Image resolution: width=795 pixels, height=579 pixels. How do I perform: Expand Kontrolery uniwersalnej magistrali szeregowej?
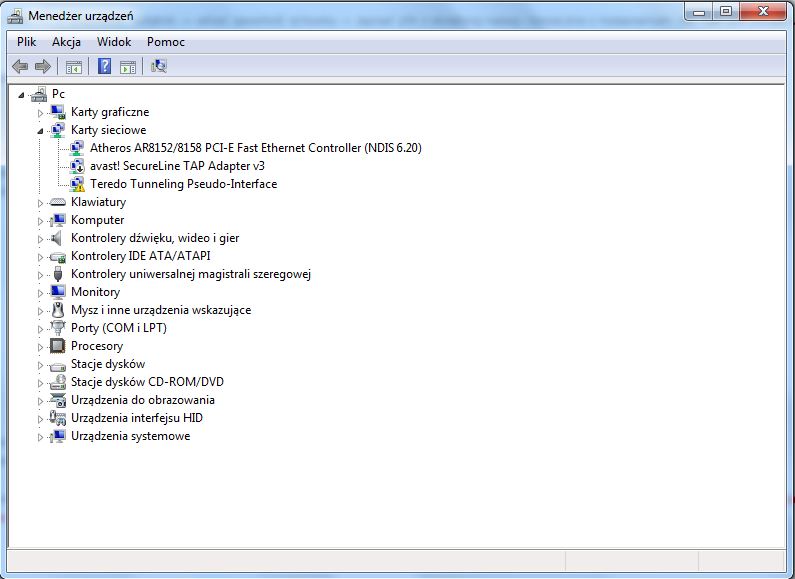pos(40,275)
